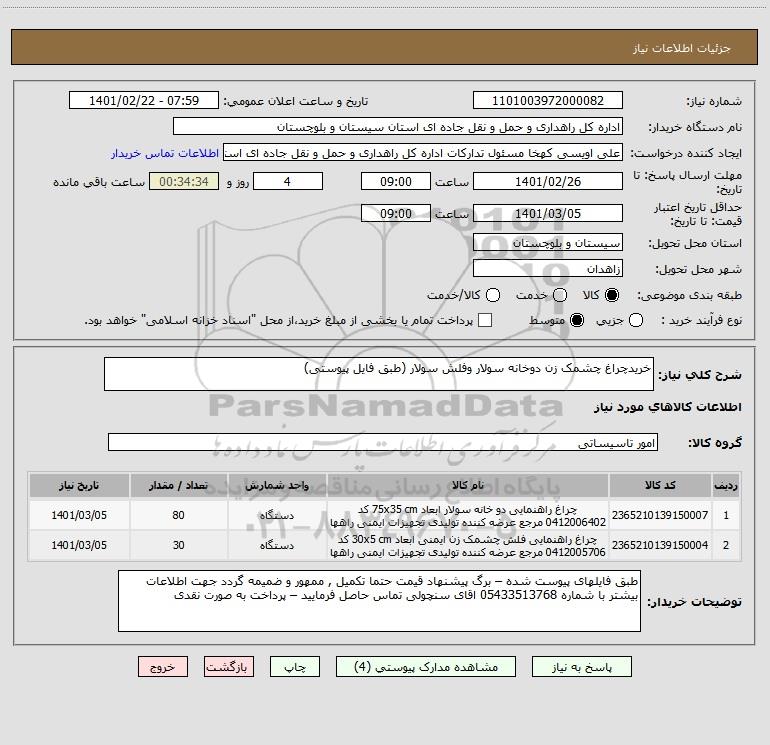Choose جزیی purchase process option
The image size is (770, 745).
click(x=636, y=320)
